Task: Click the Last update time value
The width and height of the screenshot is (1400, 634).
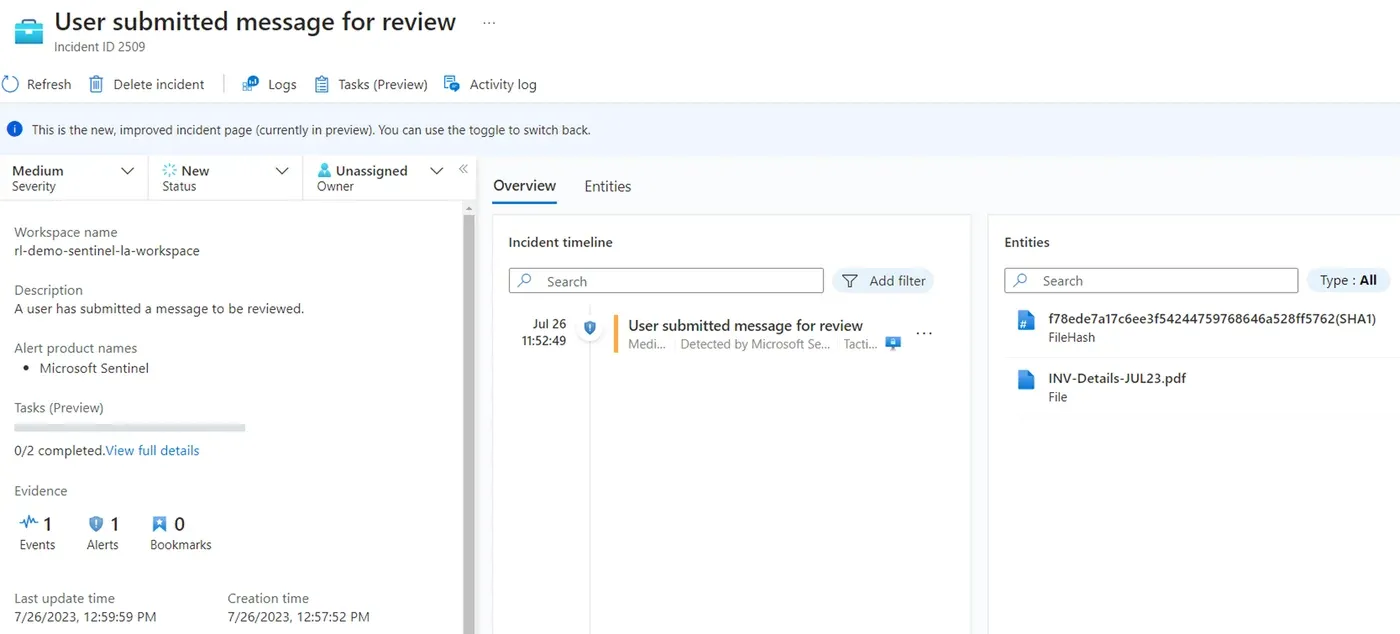Action: 85,616
